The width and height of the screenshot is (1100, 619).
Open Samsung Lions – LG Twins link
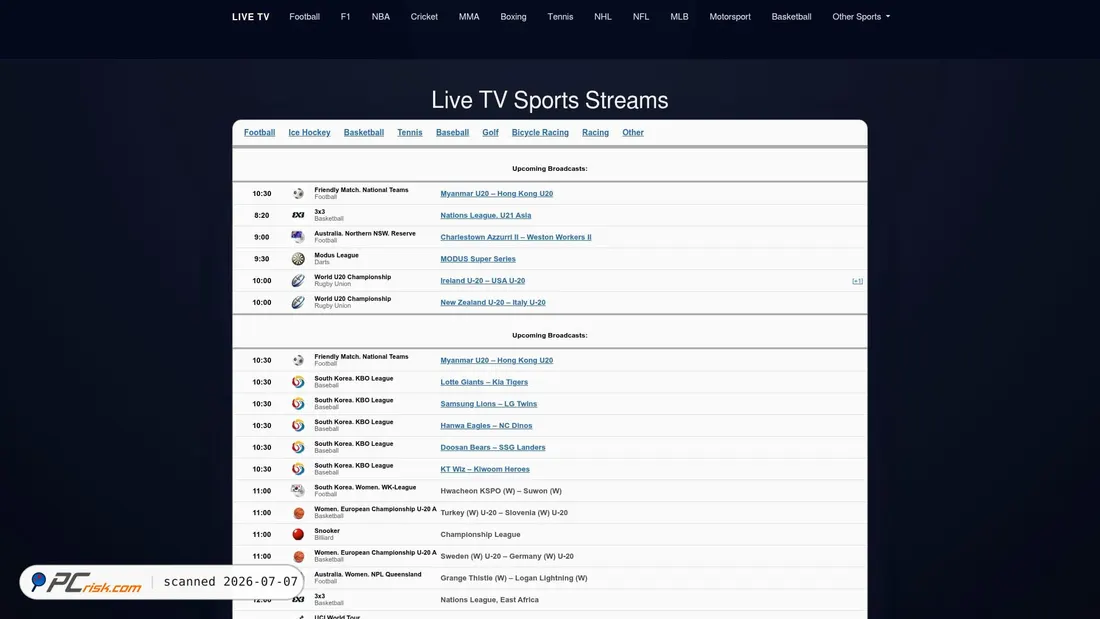tap(488, 404)
